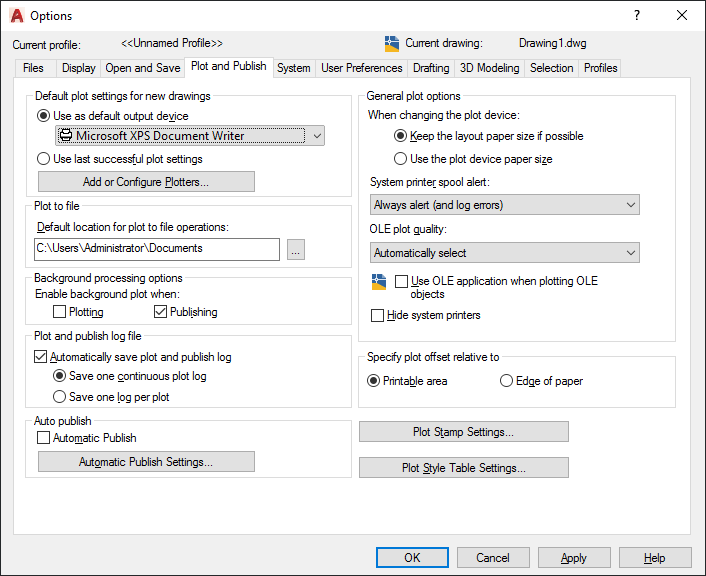The height and width of the screenshot is (576, 706).
Task: Click the plot to file location field
Action: point(156,249)
